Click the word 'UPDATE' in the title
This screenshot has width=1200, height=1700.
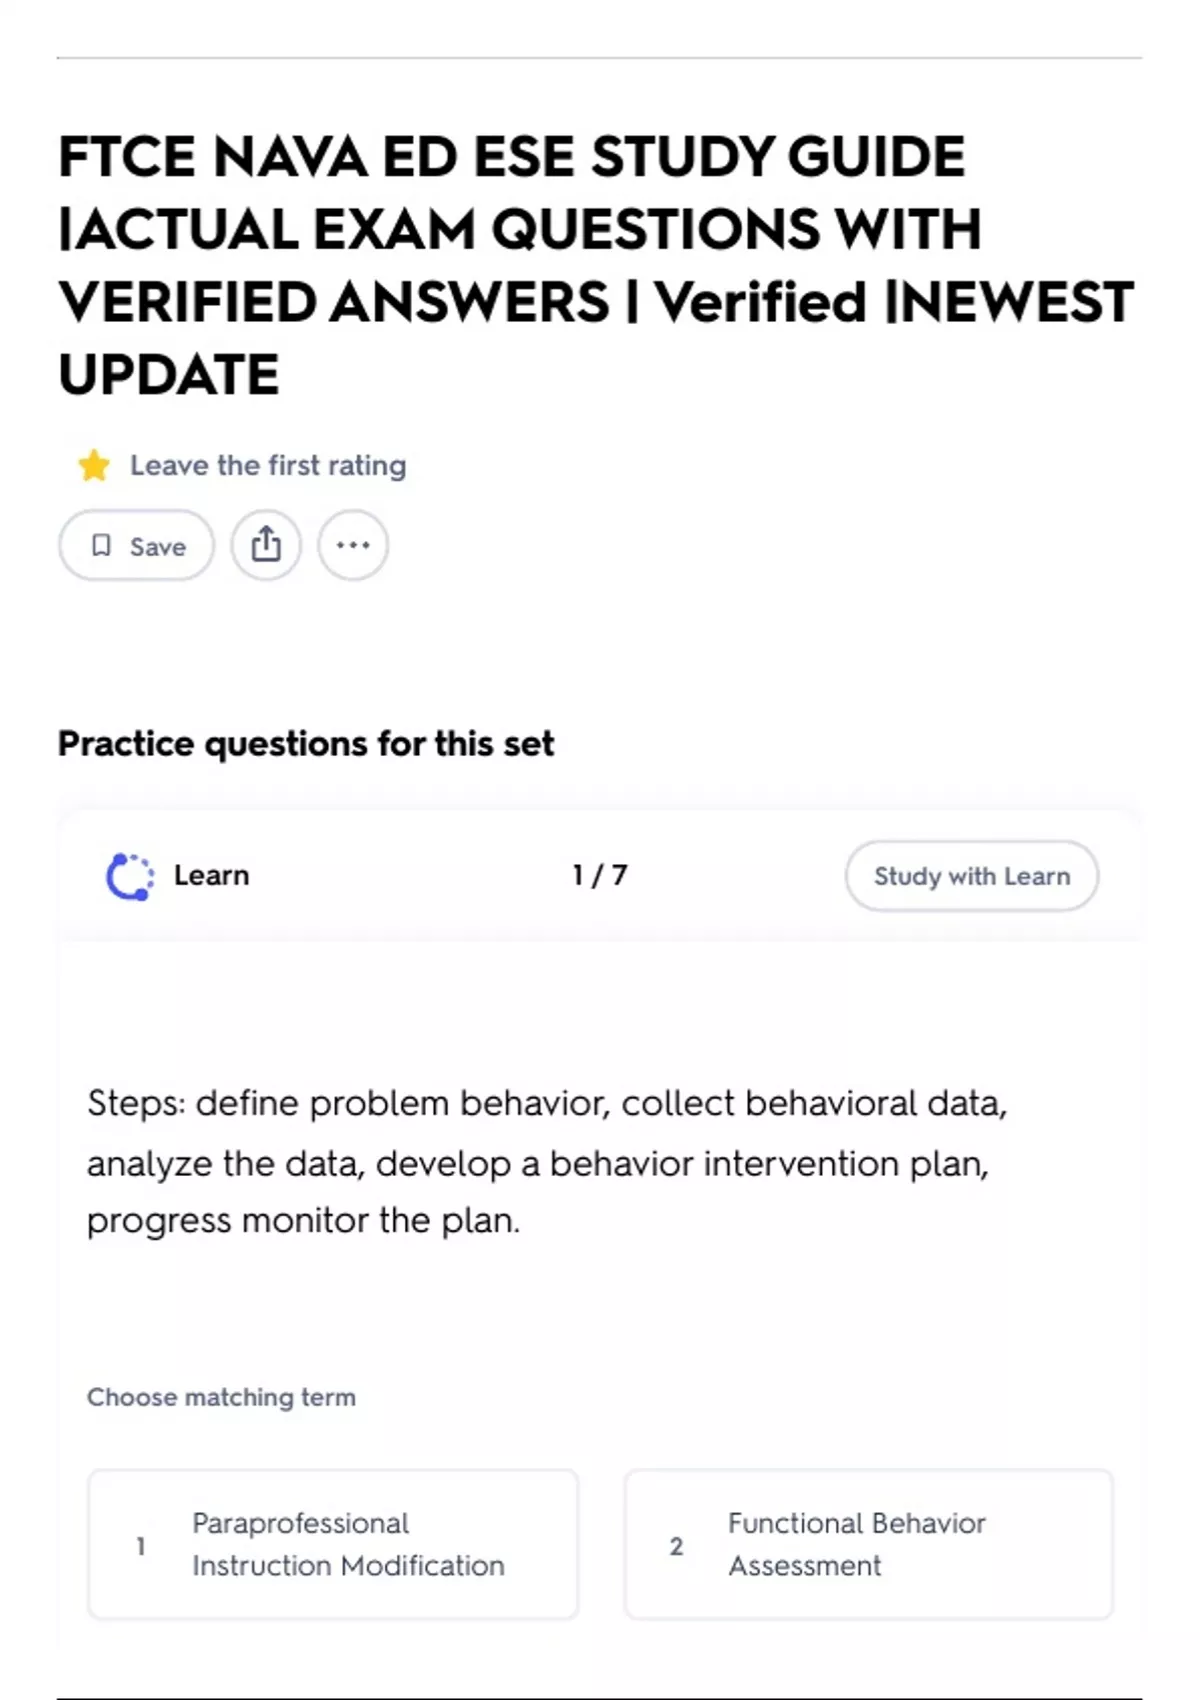pos(169,375)
